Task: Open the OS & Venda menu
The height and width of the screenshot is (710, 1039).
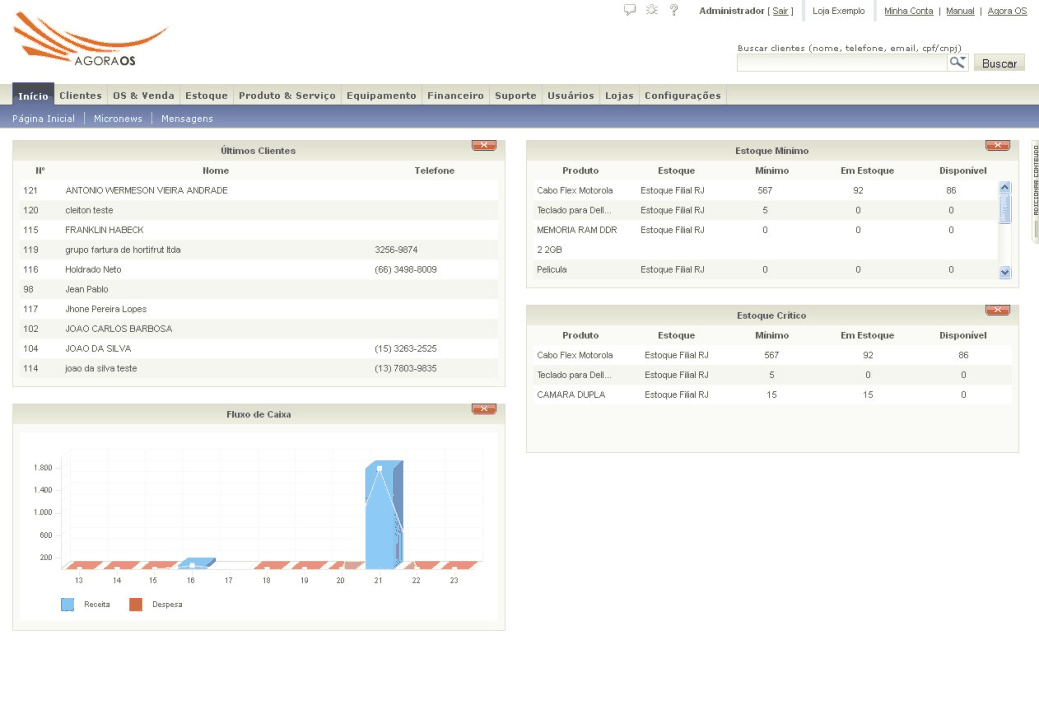Action: (x=143, y=95)
